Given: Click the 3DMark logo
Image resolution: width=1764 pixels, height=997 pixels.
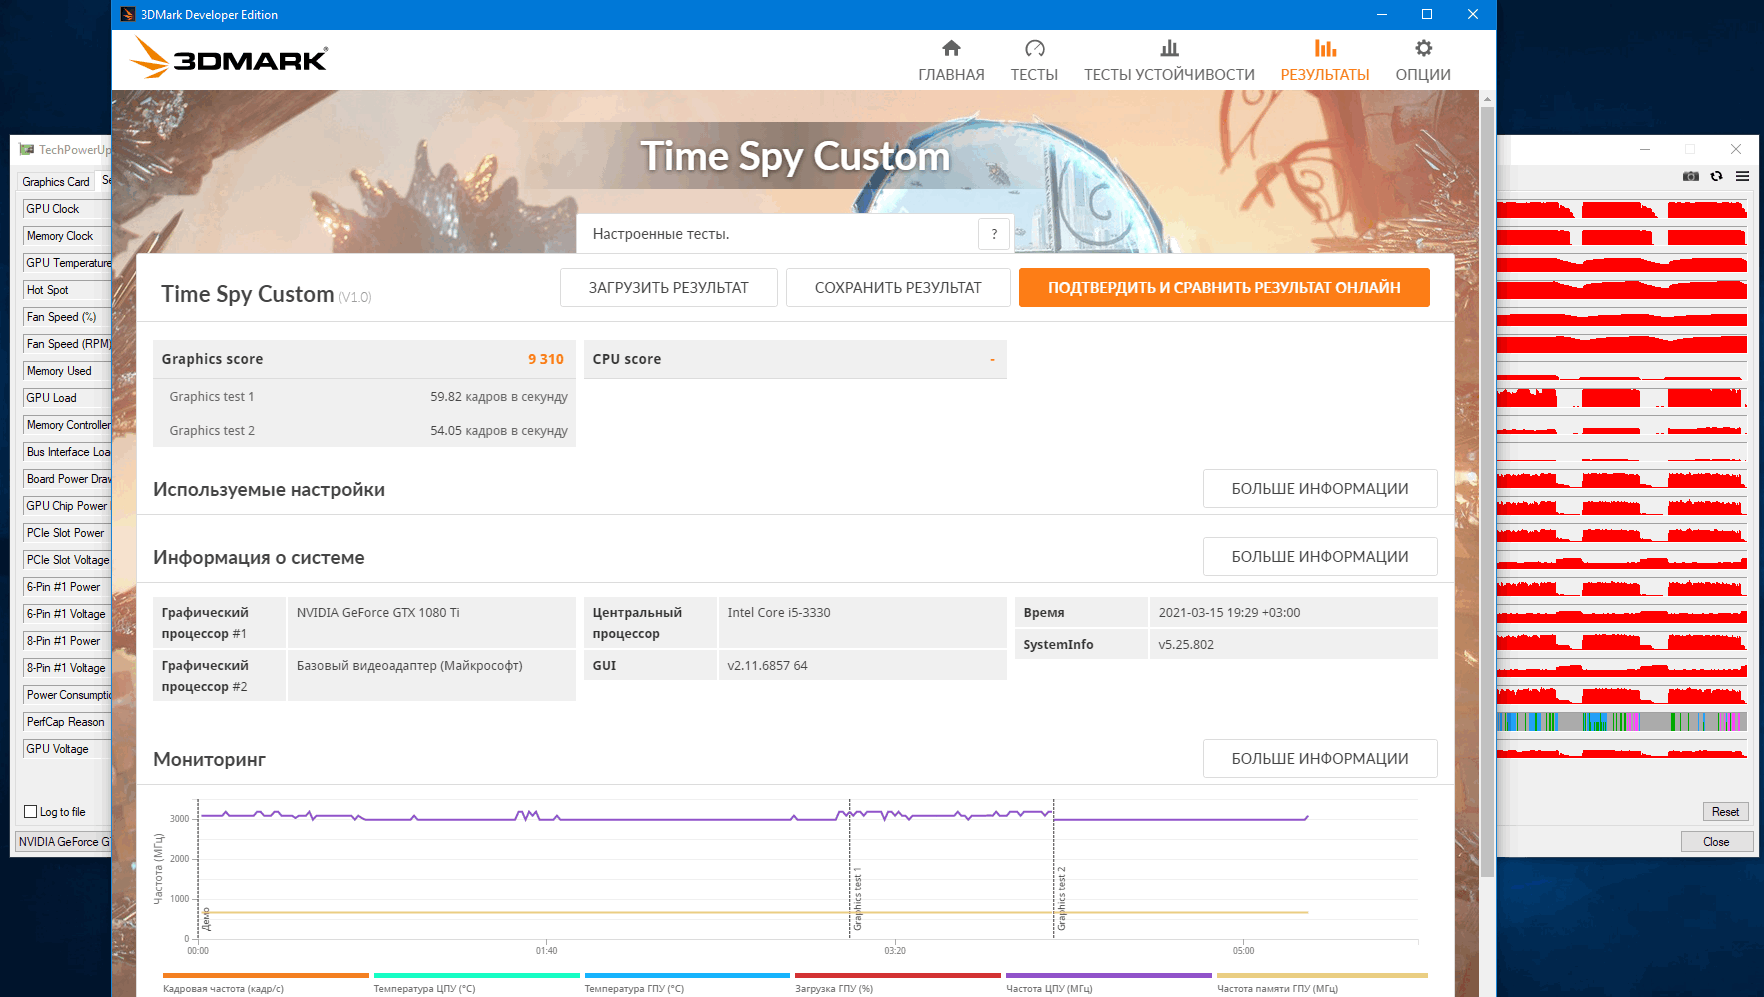Looking at the screenshot, I should click(229, 58).
